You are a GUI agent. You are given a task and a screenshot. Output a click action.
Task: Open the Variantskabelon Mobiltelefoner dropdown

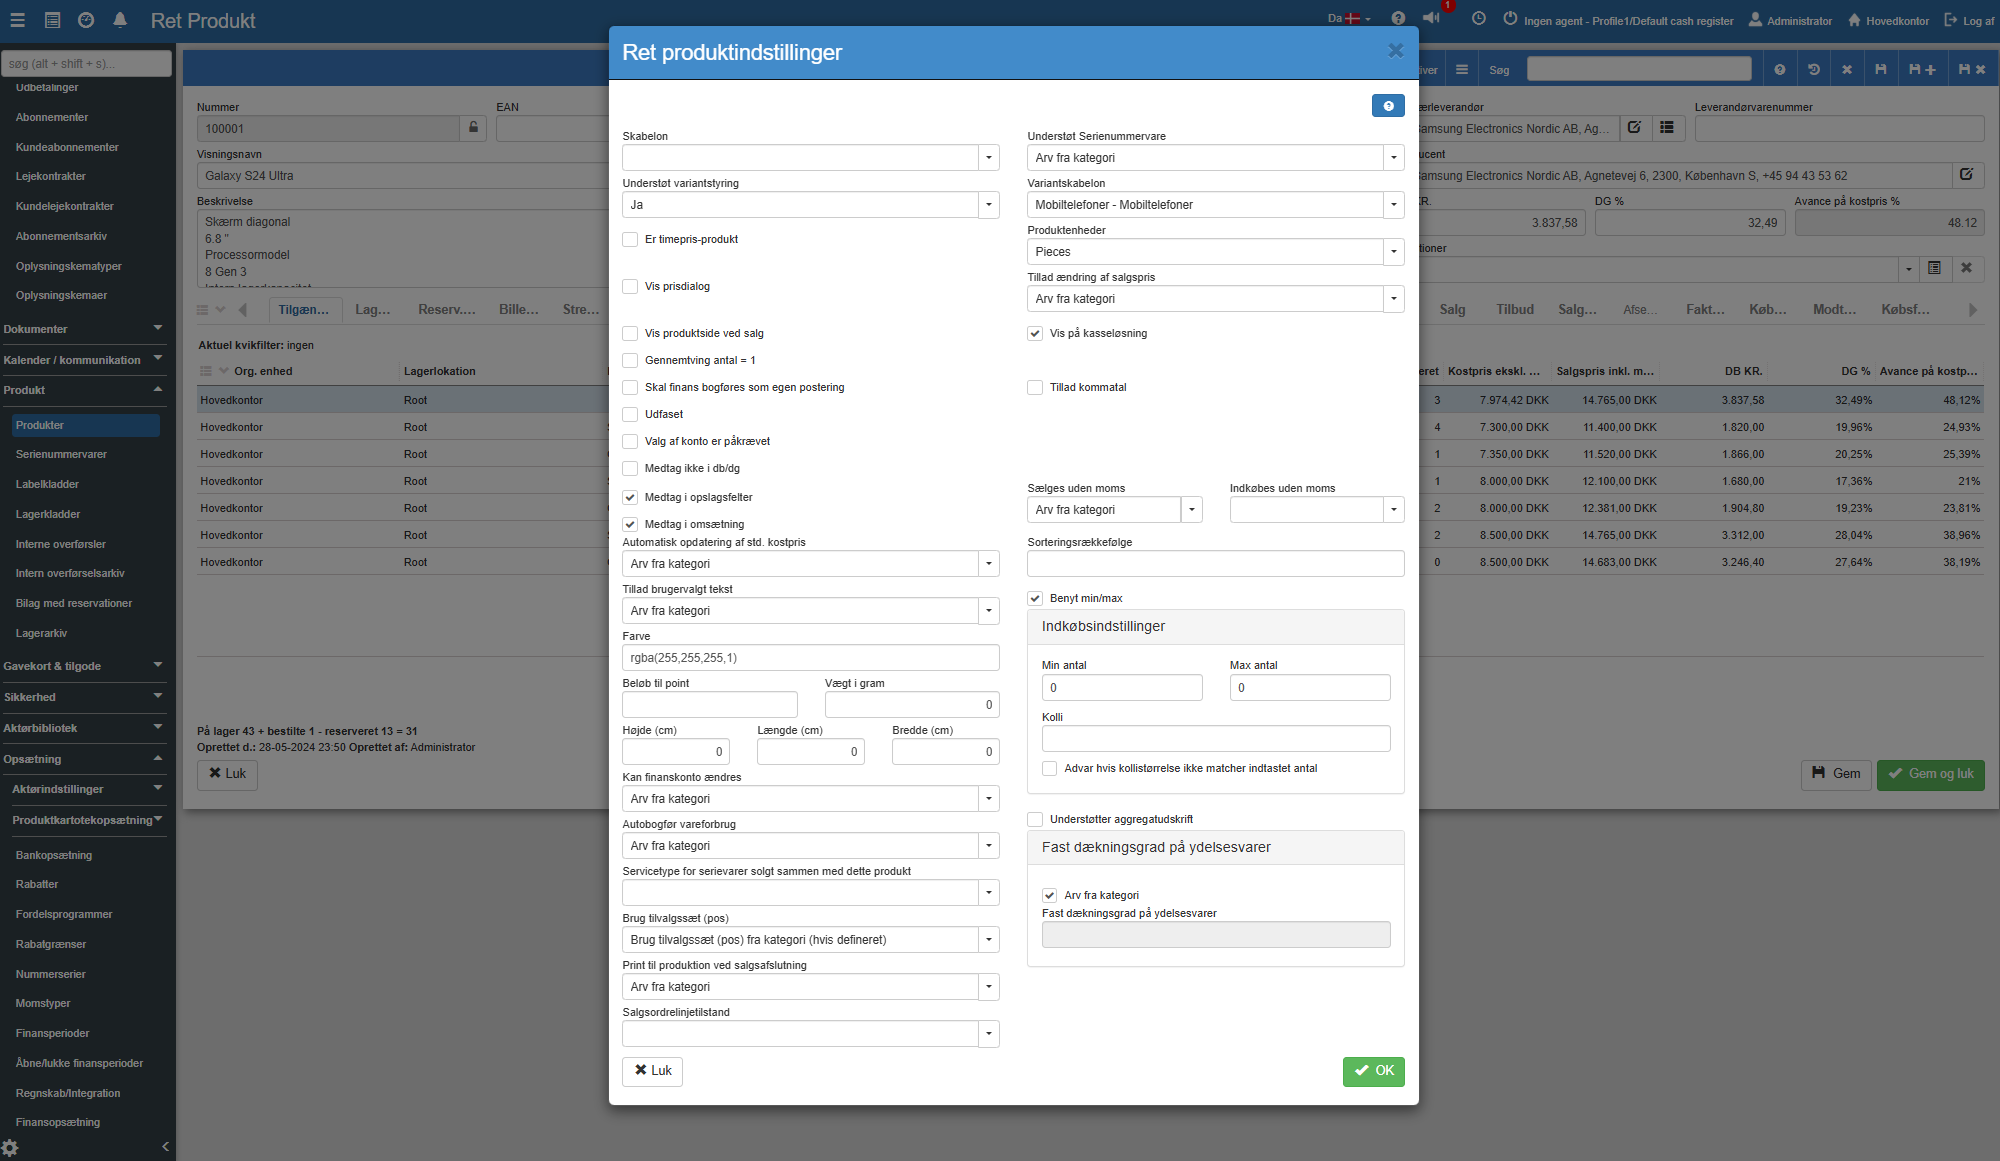point(1393,205)
